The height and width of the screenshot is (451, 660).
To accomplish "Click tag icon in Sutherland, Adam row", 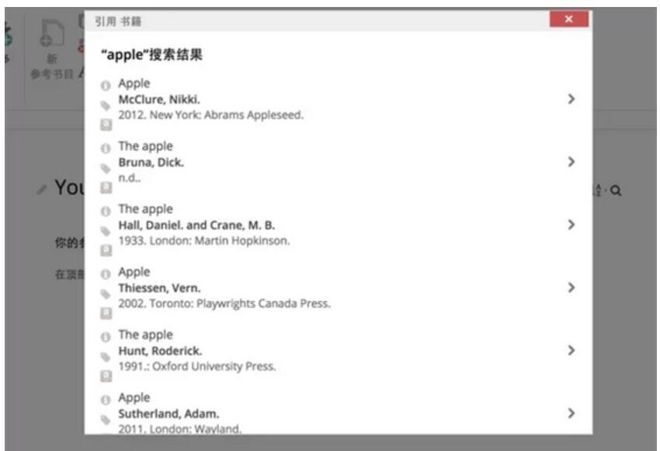I will [x=106, y=419].
